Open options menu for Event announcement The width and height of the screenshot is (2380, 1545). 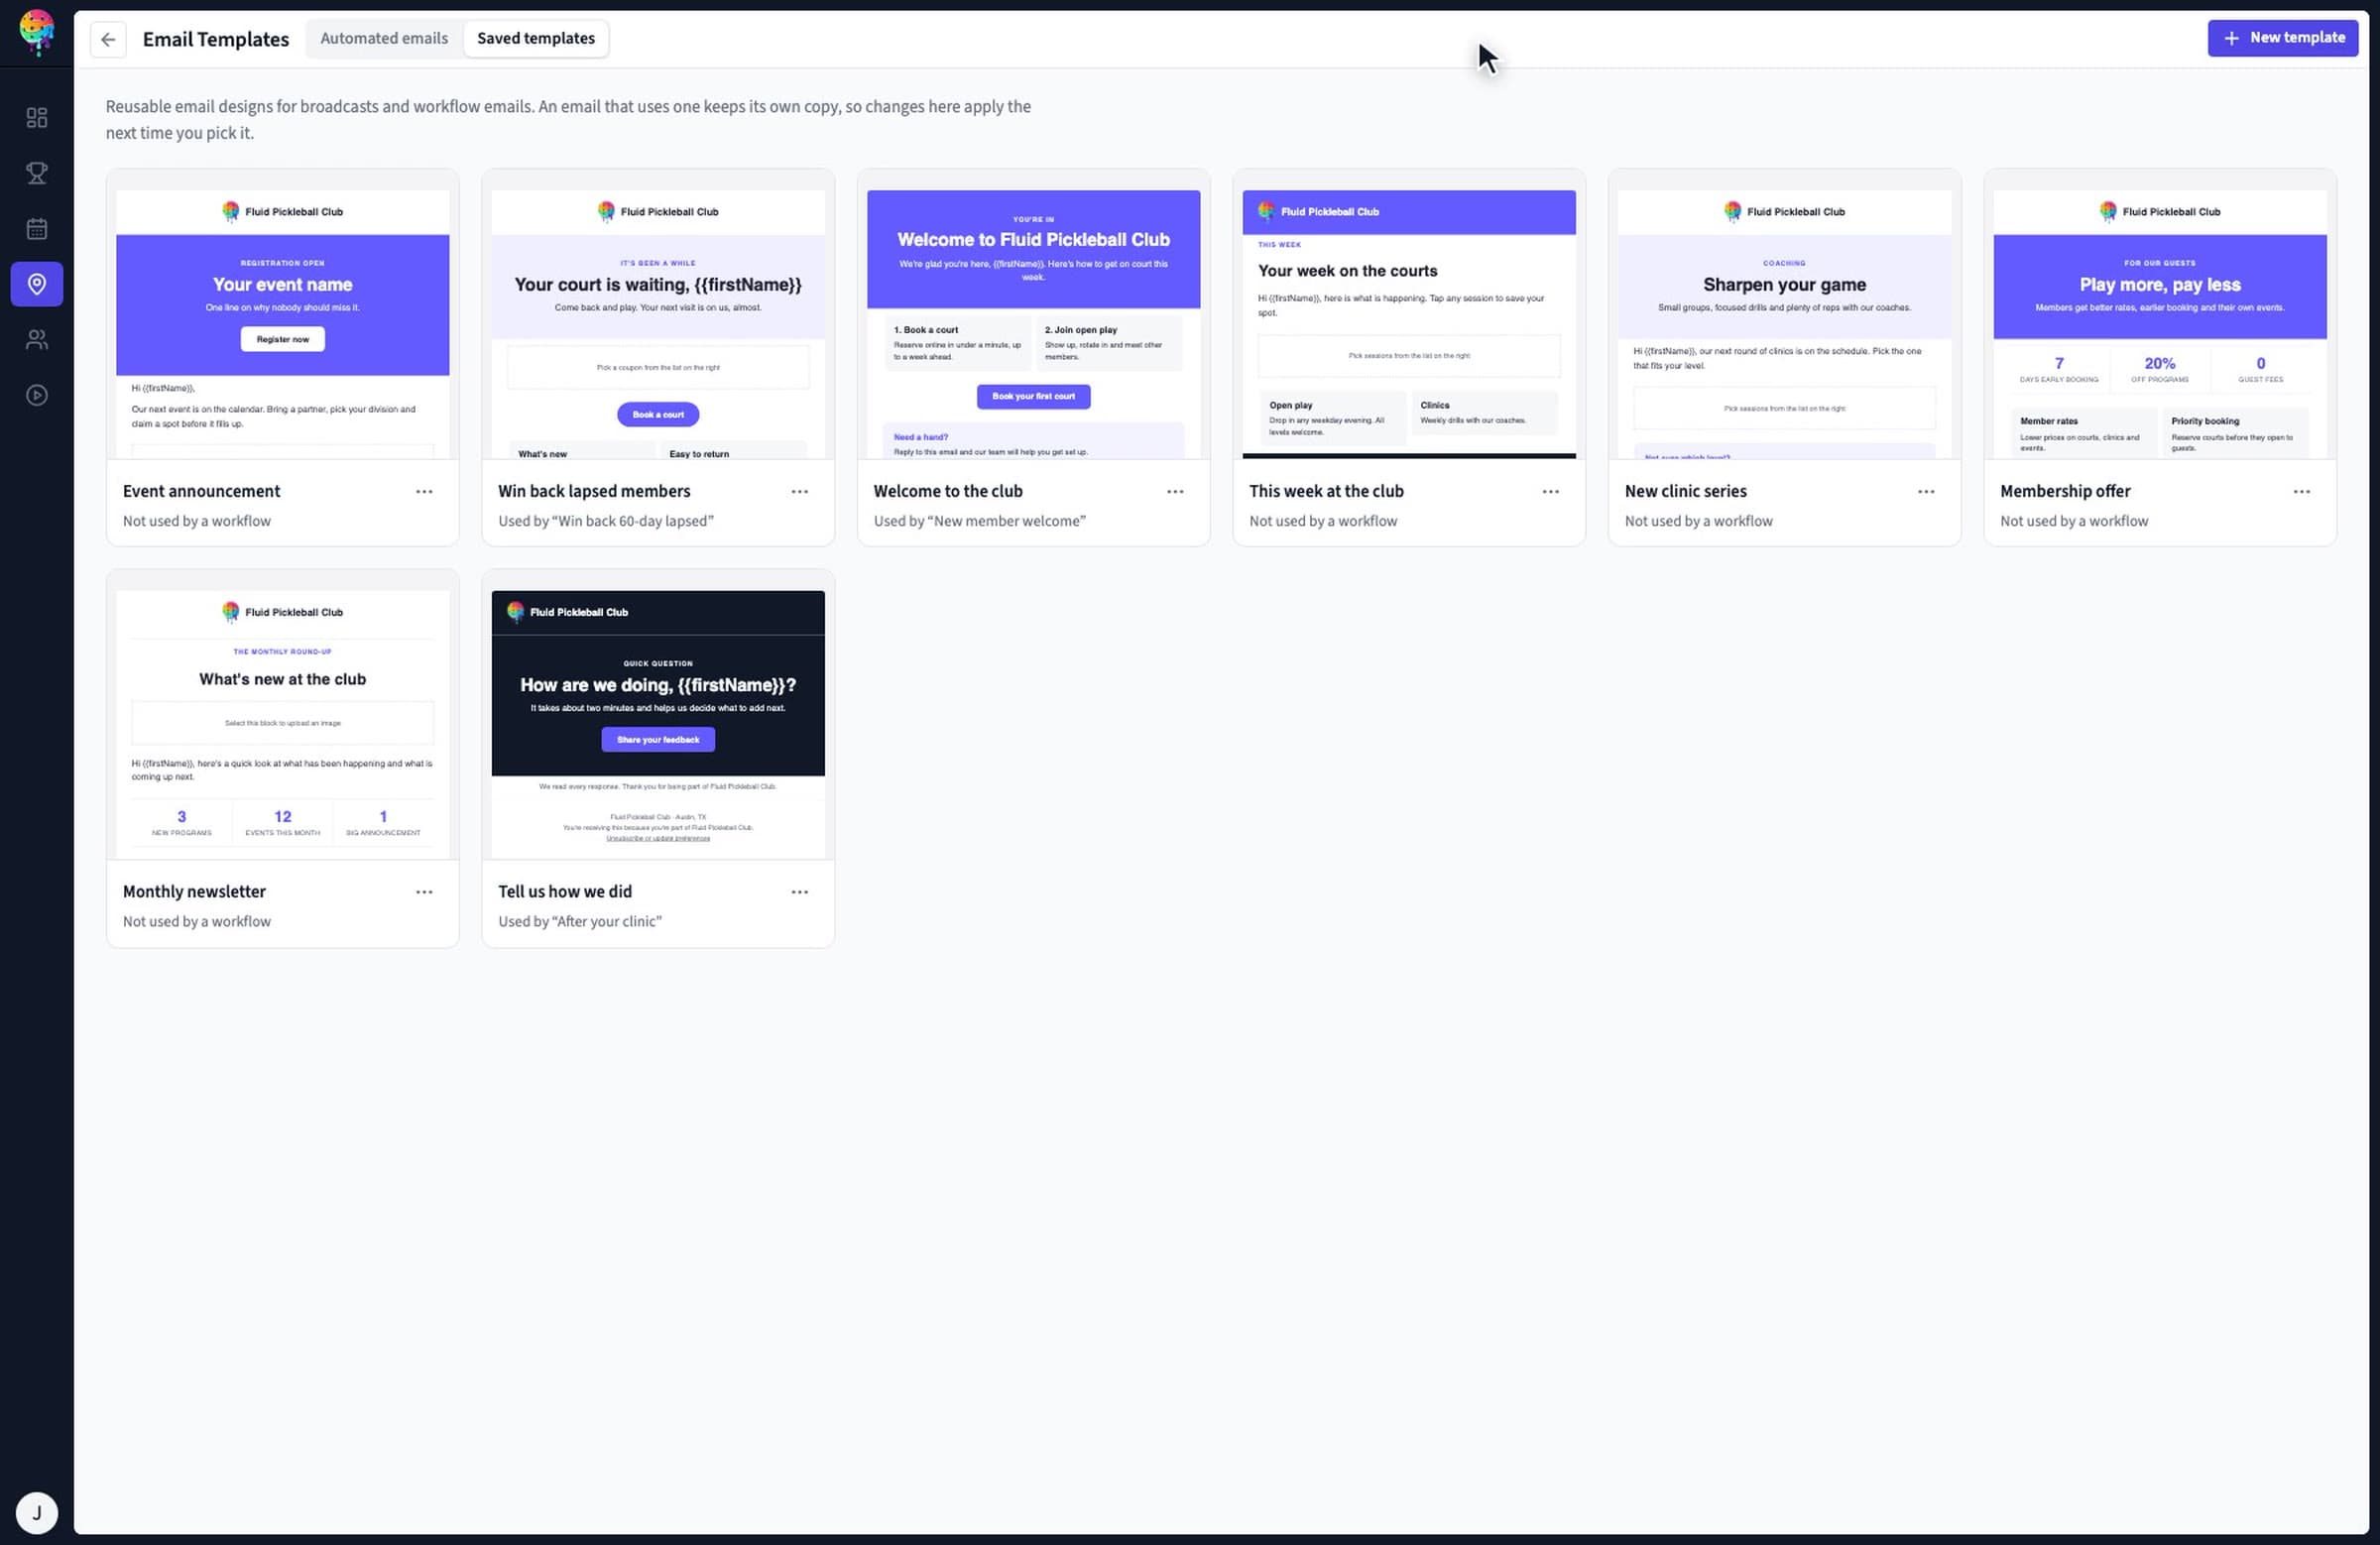(424, 491)
